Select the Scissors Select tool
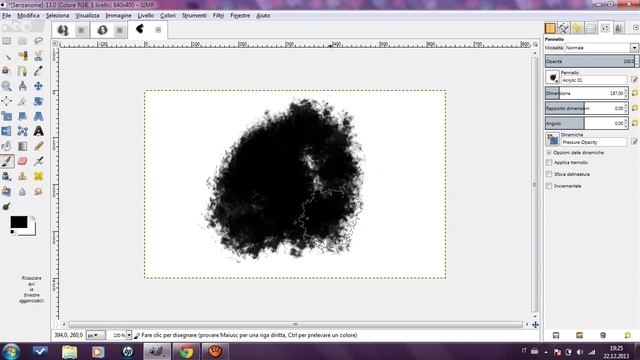The image size is (640, 360). tap(38, 56)
